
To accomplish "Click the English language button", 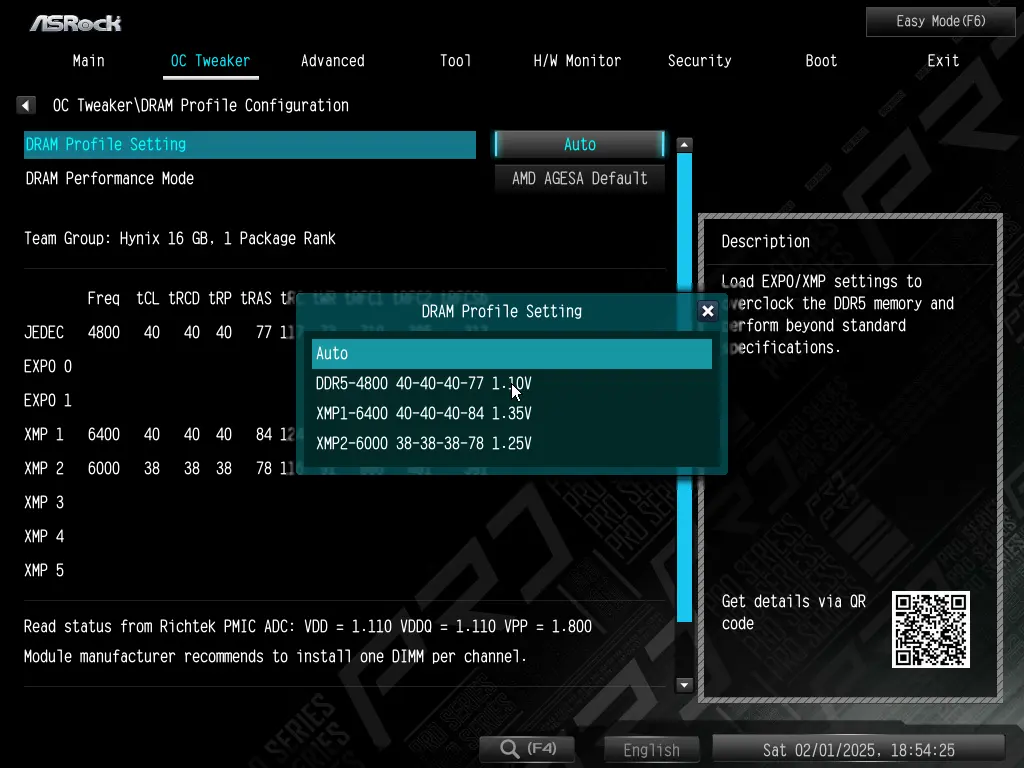I will click(651, 750).
